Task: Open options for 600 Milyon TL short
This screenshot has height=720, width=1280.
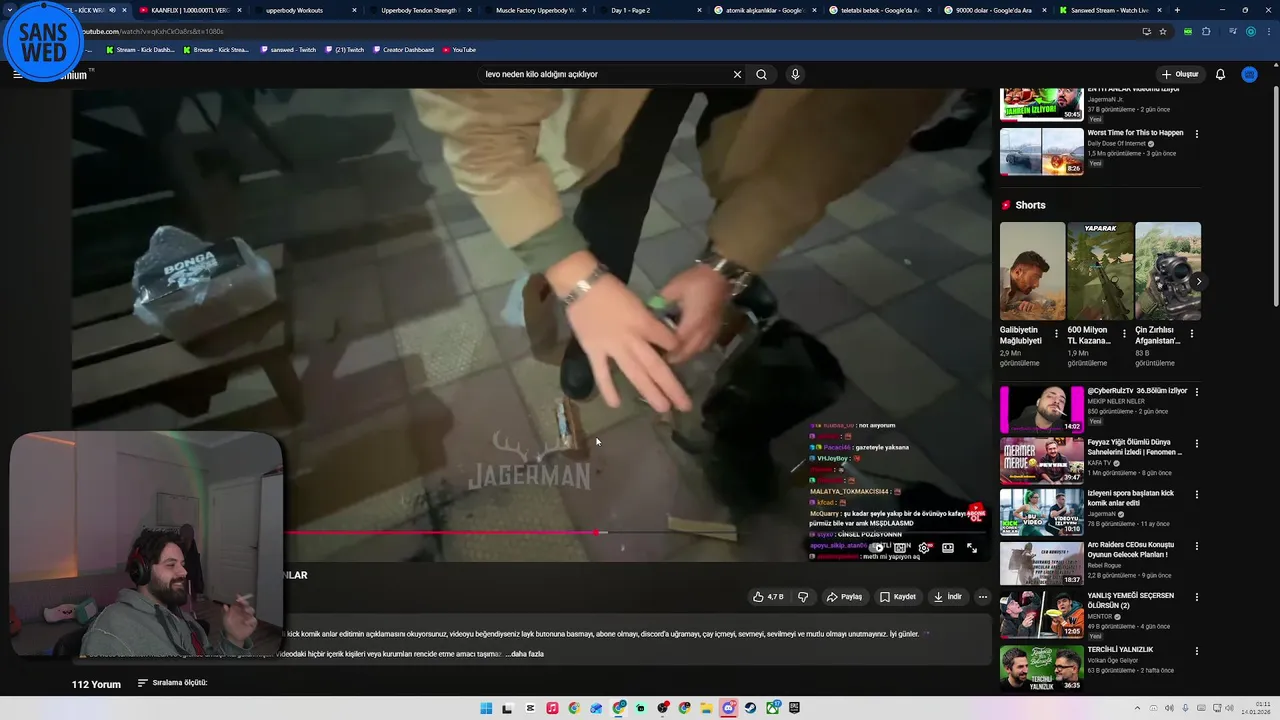Action: tap(1124, 334)
